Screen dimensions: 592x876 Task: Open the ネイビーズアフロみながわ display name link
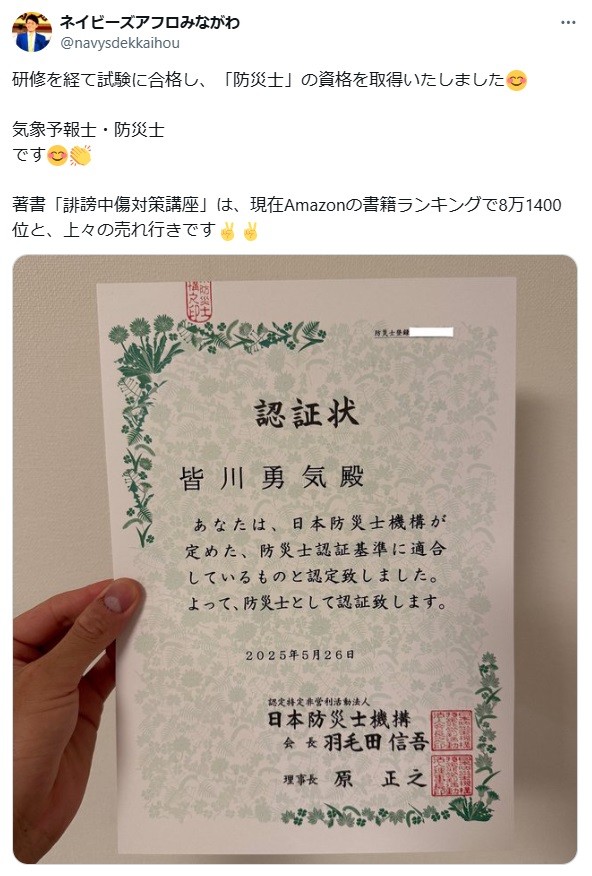pyautogui.click(x=150, y=22)
